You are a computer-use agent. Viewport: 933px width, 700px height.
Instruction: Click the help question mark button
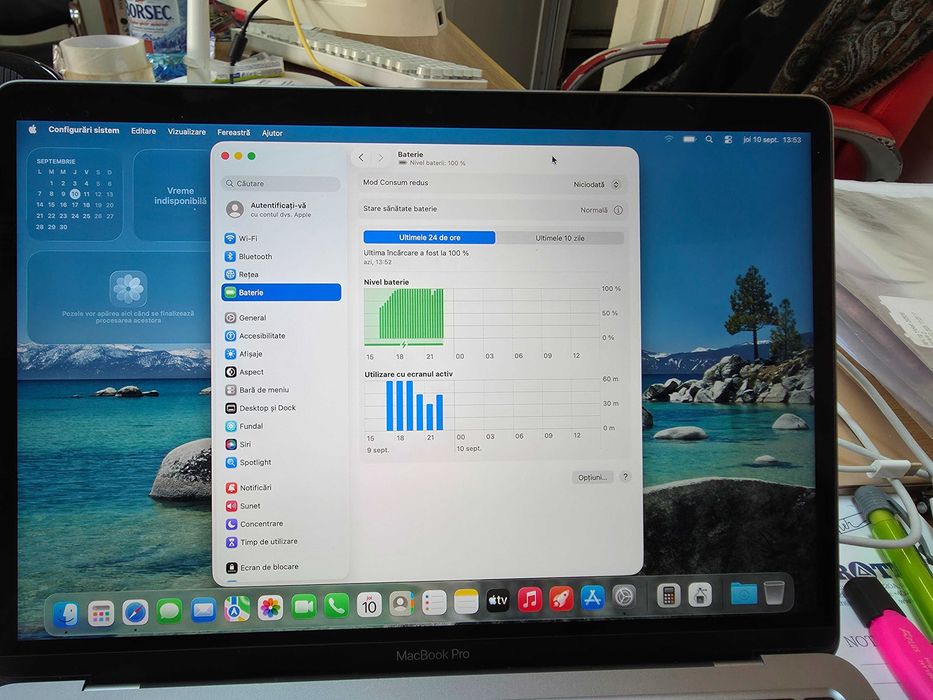(x=625, y=477)
